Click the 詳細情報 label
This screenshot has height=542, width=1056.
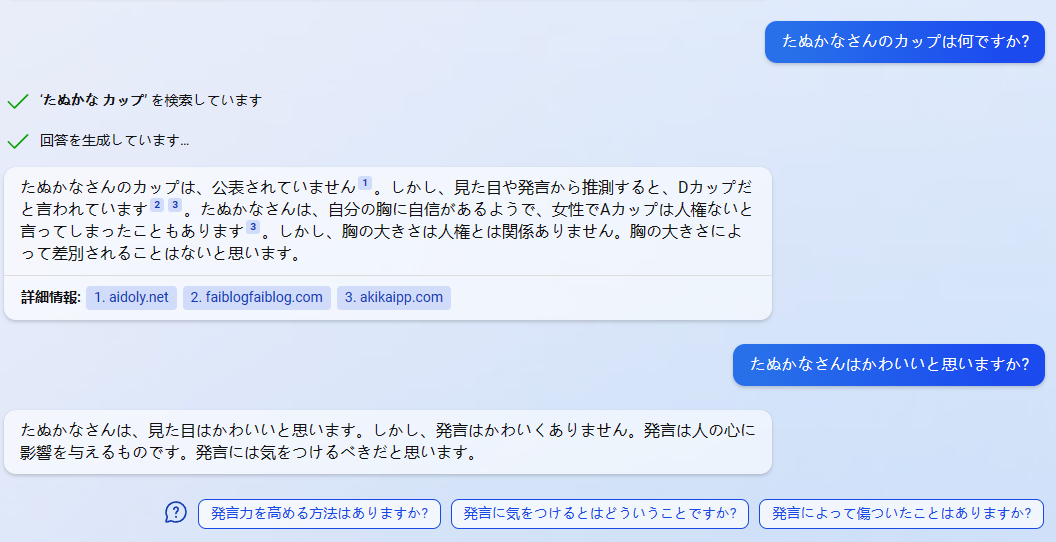[x=51, y=298]
